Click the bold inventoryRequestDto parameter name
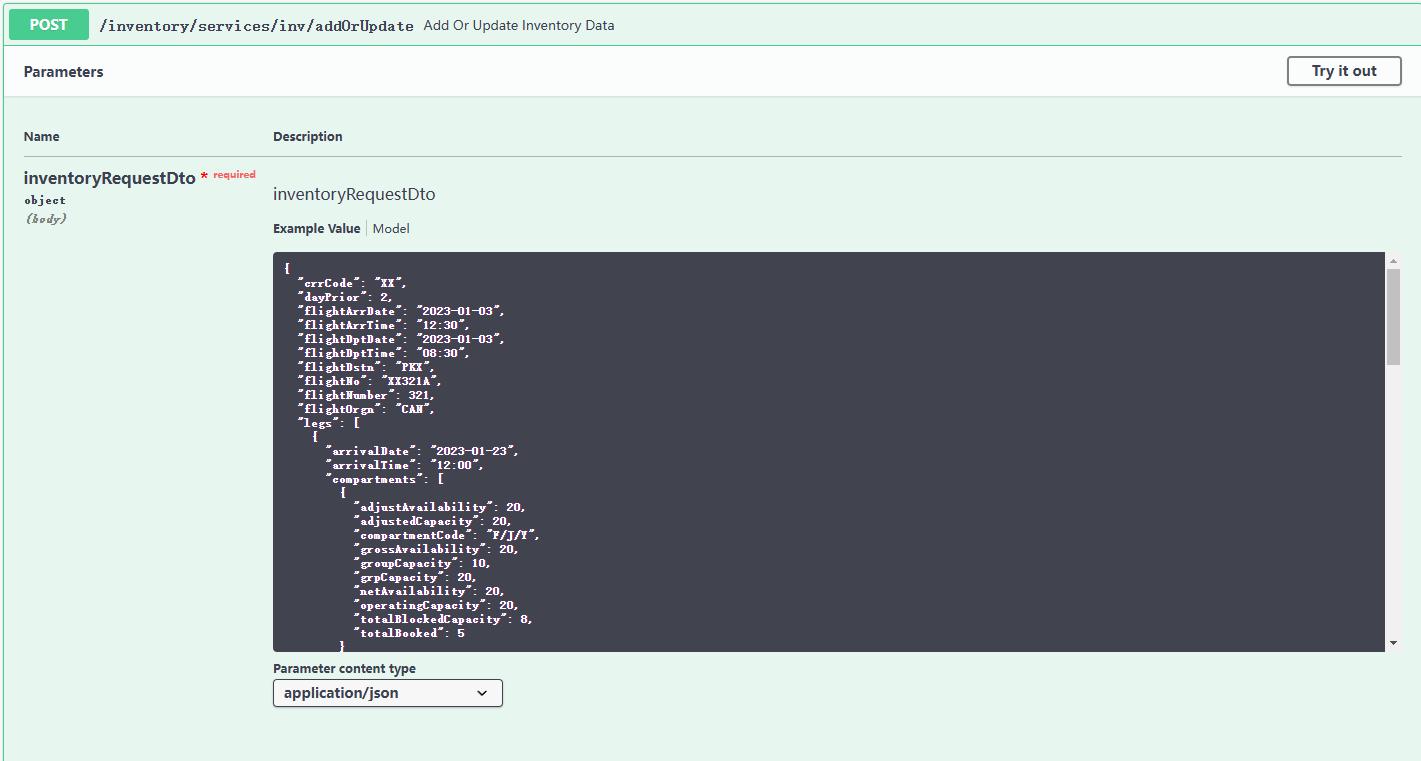 109,178
